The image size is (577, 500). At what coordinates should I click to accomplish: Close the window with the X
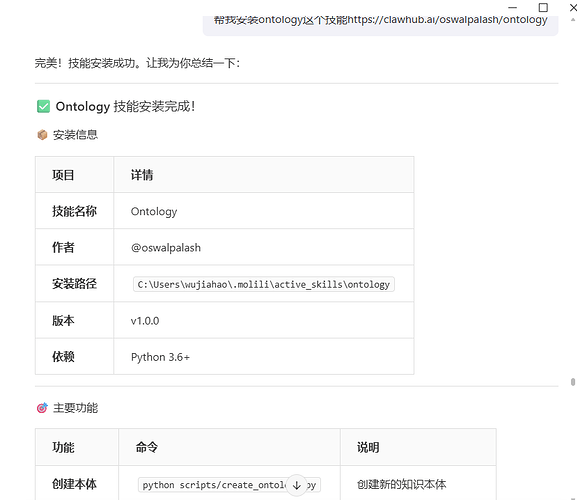pyautogui.click(x=573, y=7)
